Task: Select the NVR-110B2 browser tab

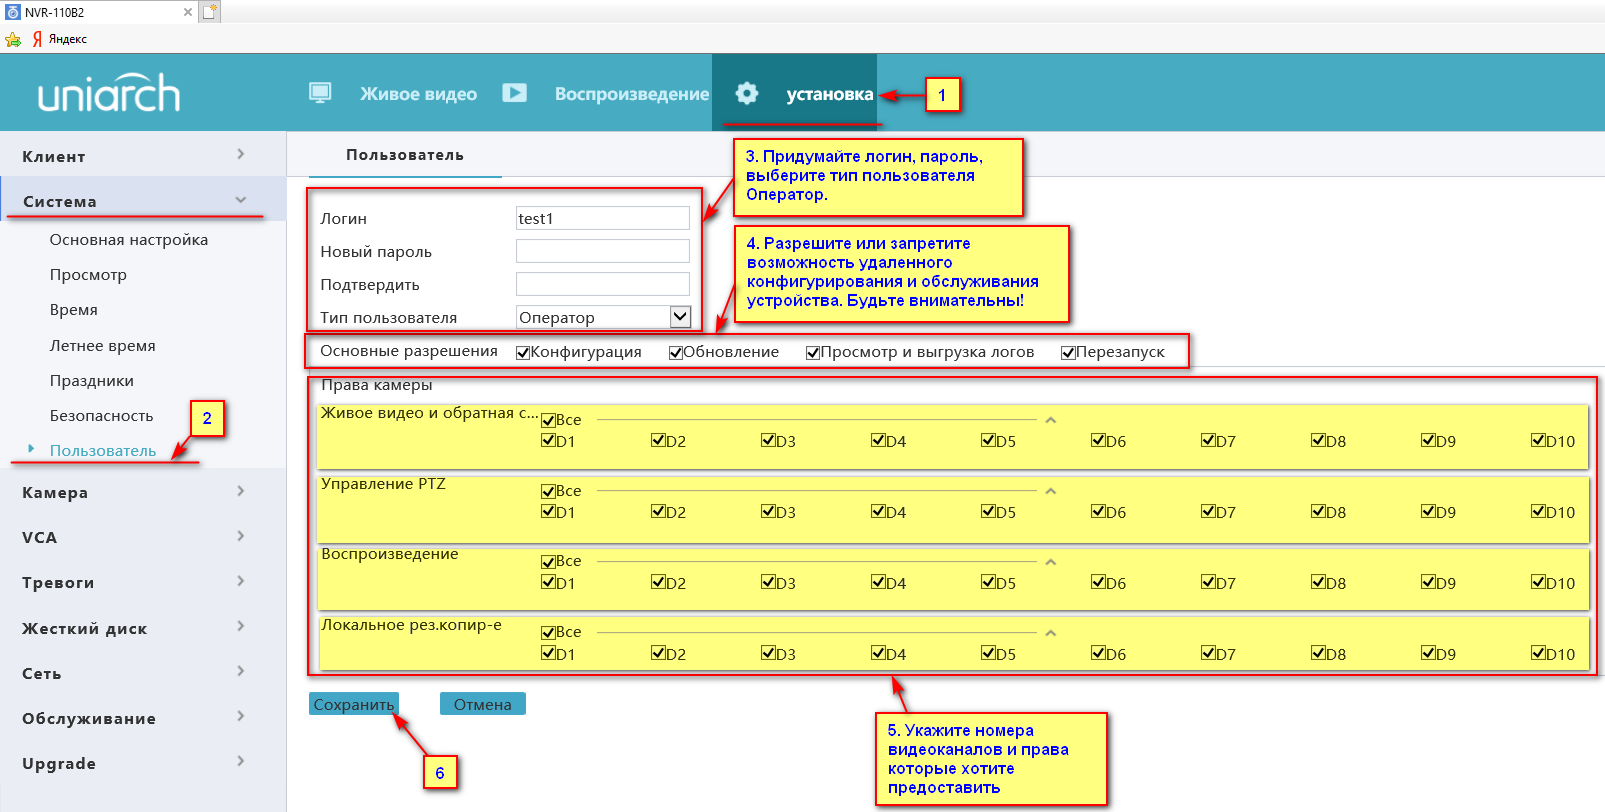Action: [98, 12]
